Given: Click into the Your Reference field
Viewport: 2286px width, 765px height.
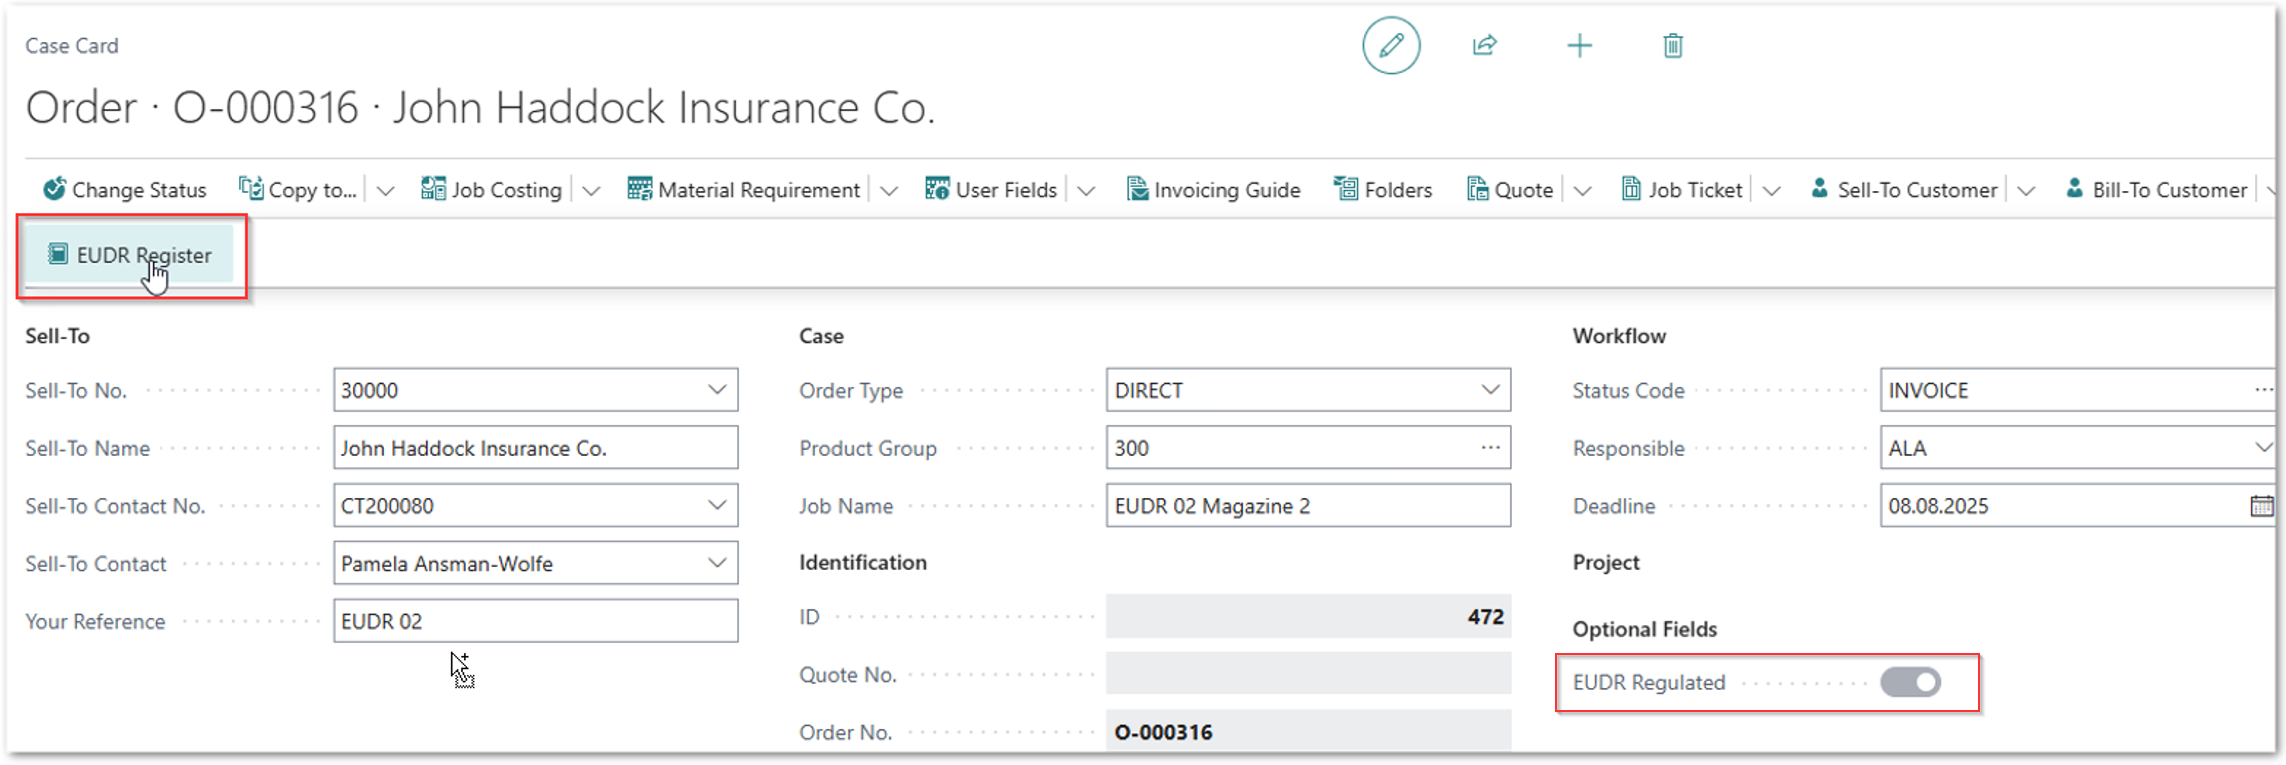Looking at the screenshot, I should [x=535, y=621].
